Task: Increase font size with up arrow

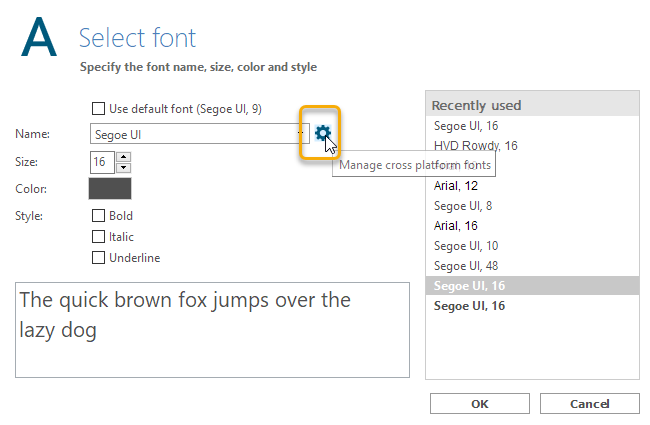Action: pos(124,156)
